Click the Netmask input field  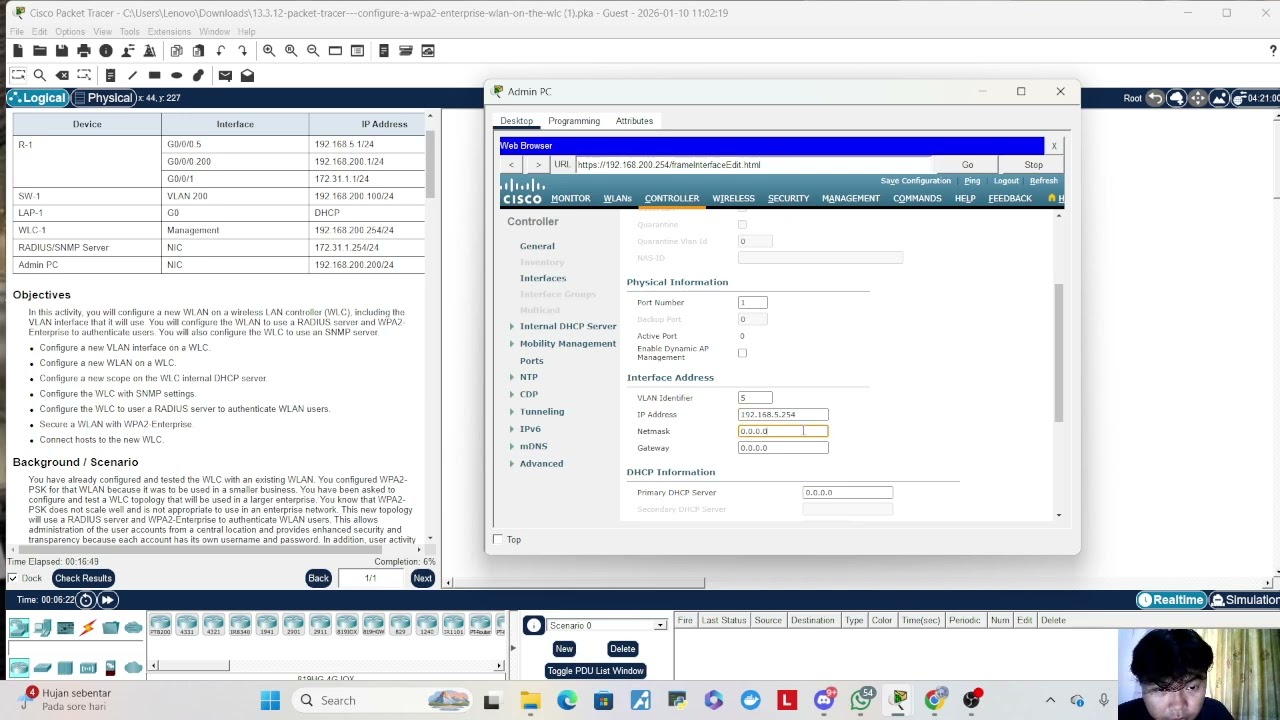pyautogui.click(x=783, y=431)
